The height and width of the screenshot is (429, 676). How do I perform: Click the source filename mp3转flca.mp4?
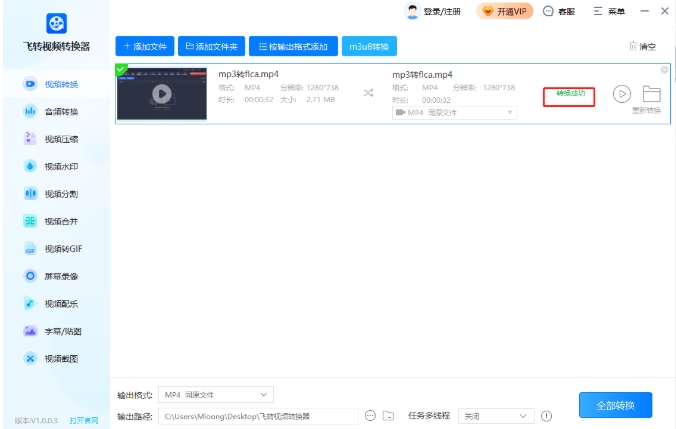click(x=248, y=74)
